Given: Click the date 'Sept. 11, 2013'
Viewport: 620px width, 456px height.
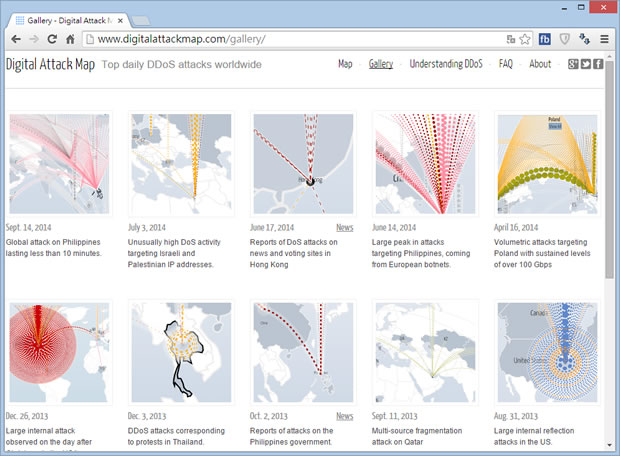Looking at the screenshot, I should [395, 416].
